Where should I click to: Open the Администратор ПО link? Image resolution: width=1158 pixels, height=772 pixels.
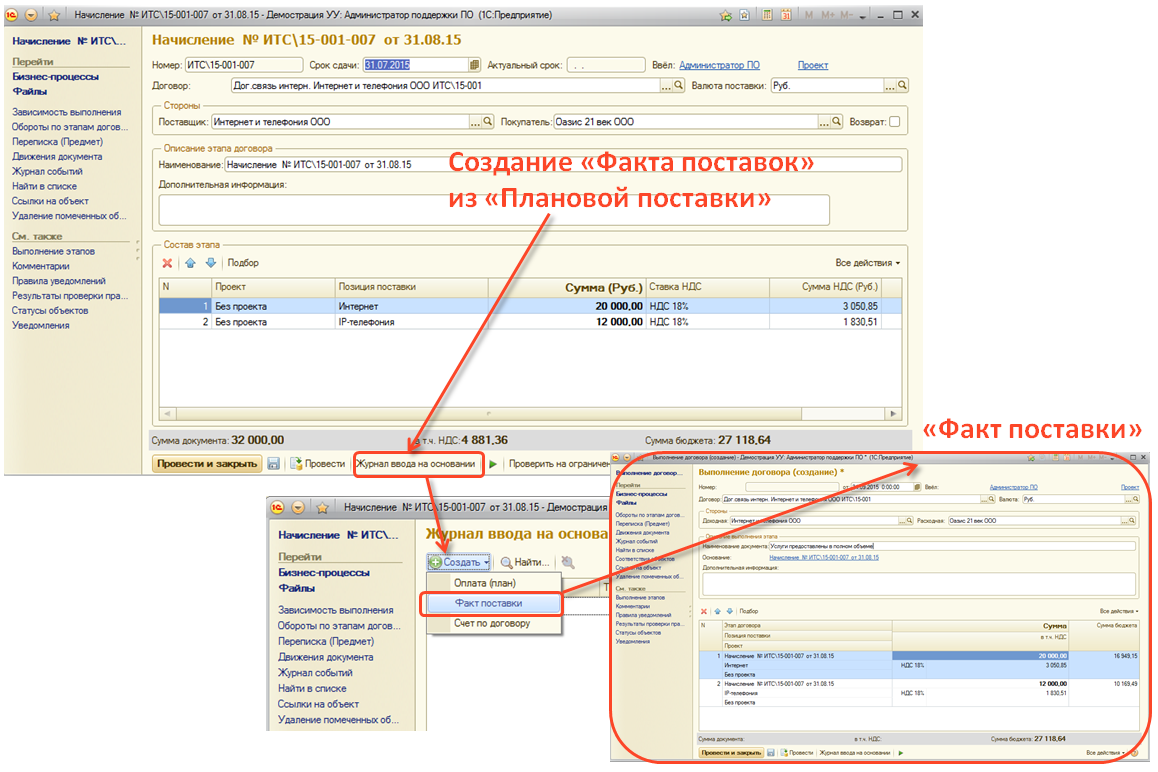point(718,65)
